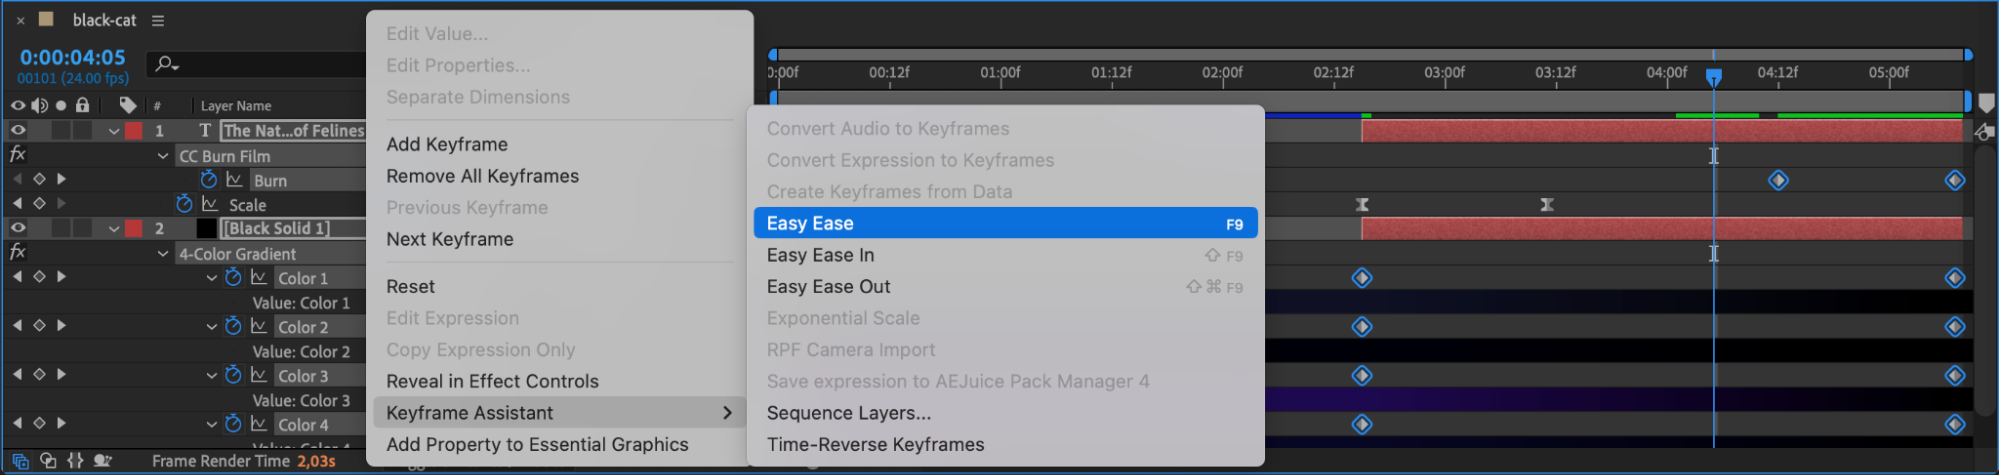Click the current time indicator playhead
Image resolution: width=1999 pixels, height=476 pixels.
pos(1713,77)
